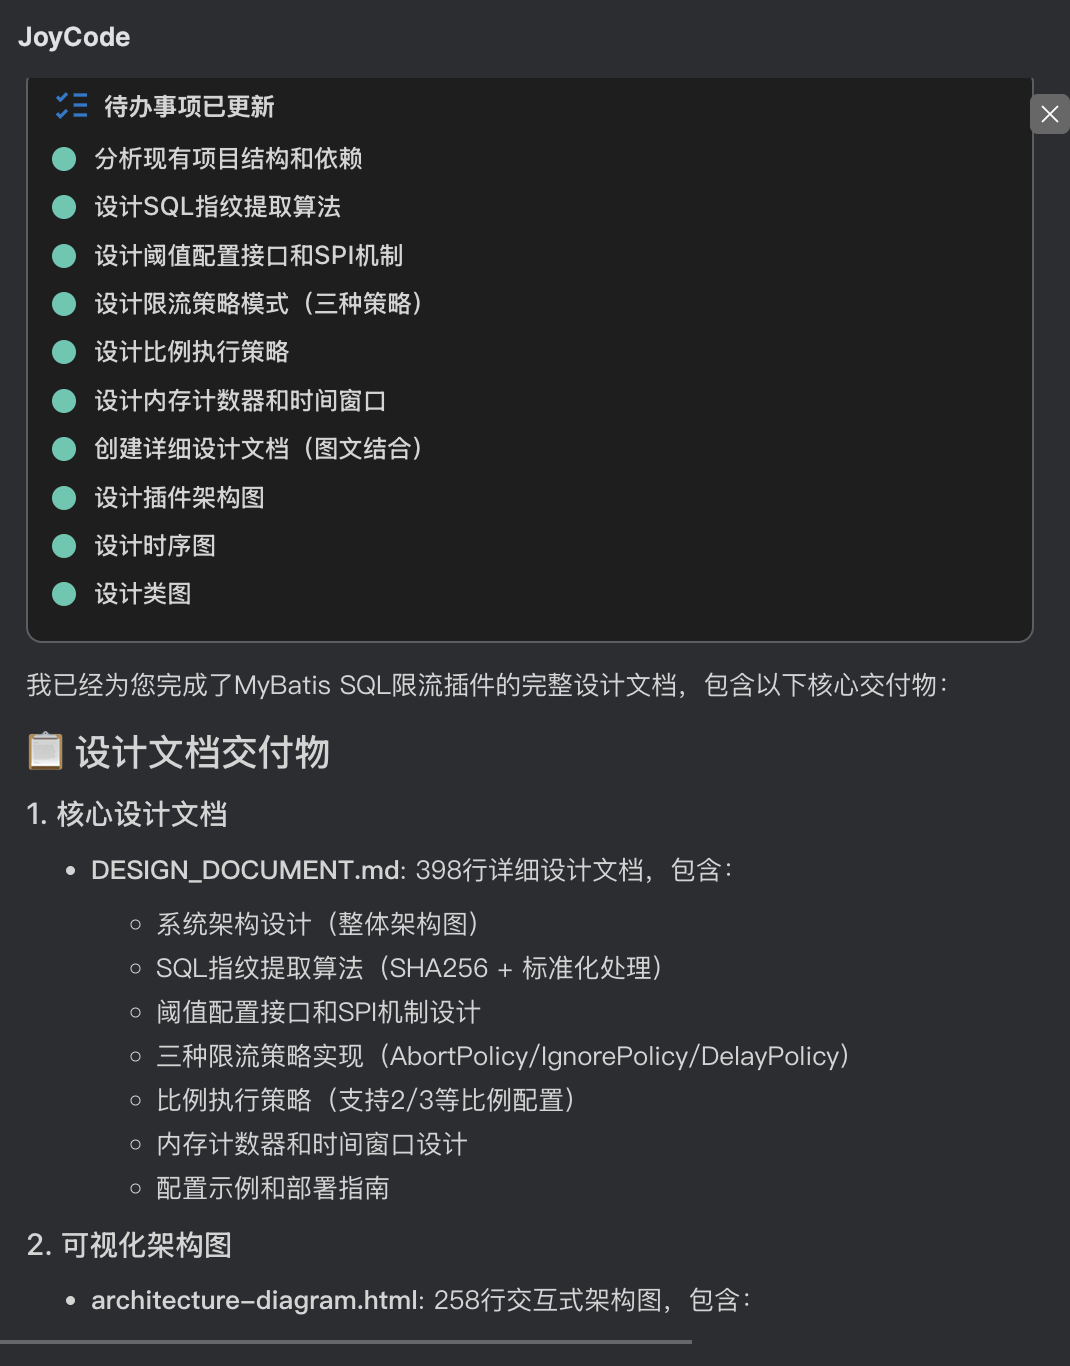Click the green status dot for 分析现有项目结构和依赖
1070x1366 pixels.
coord(64,159)
